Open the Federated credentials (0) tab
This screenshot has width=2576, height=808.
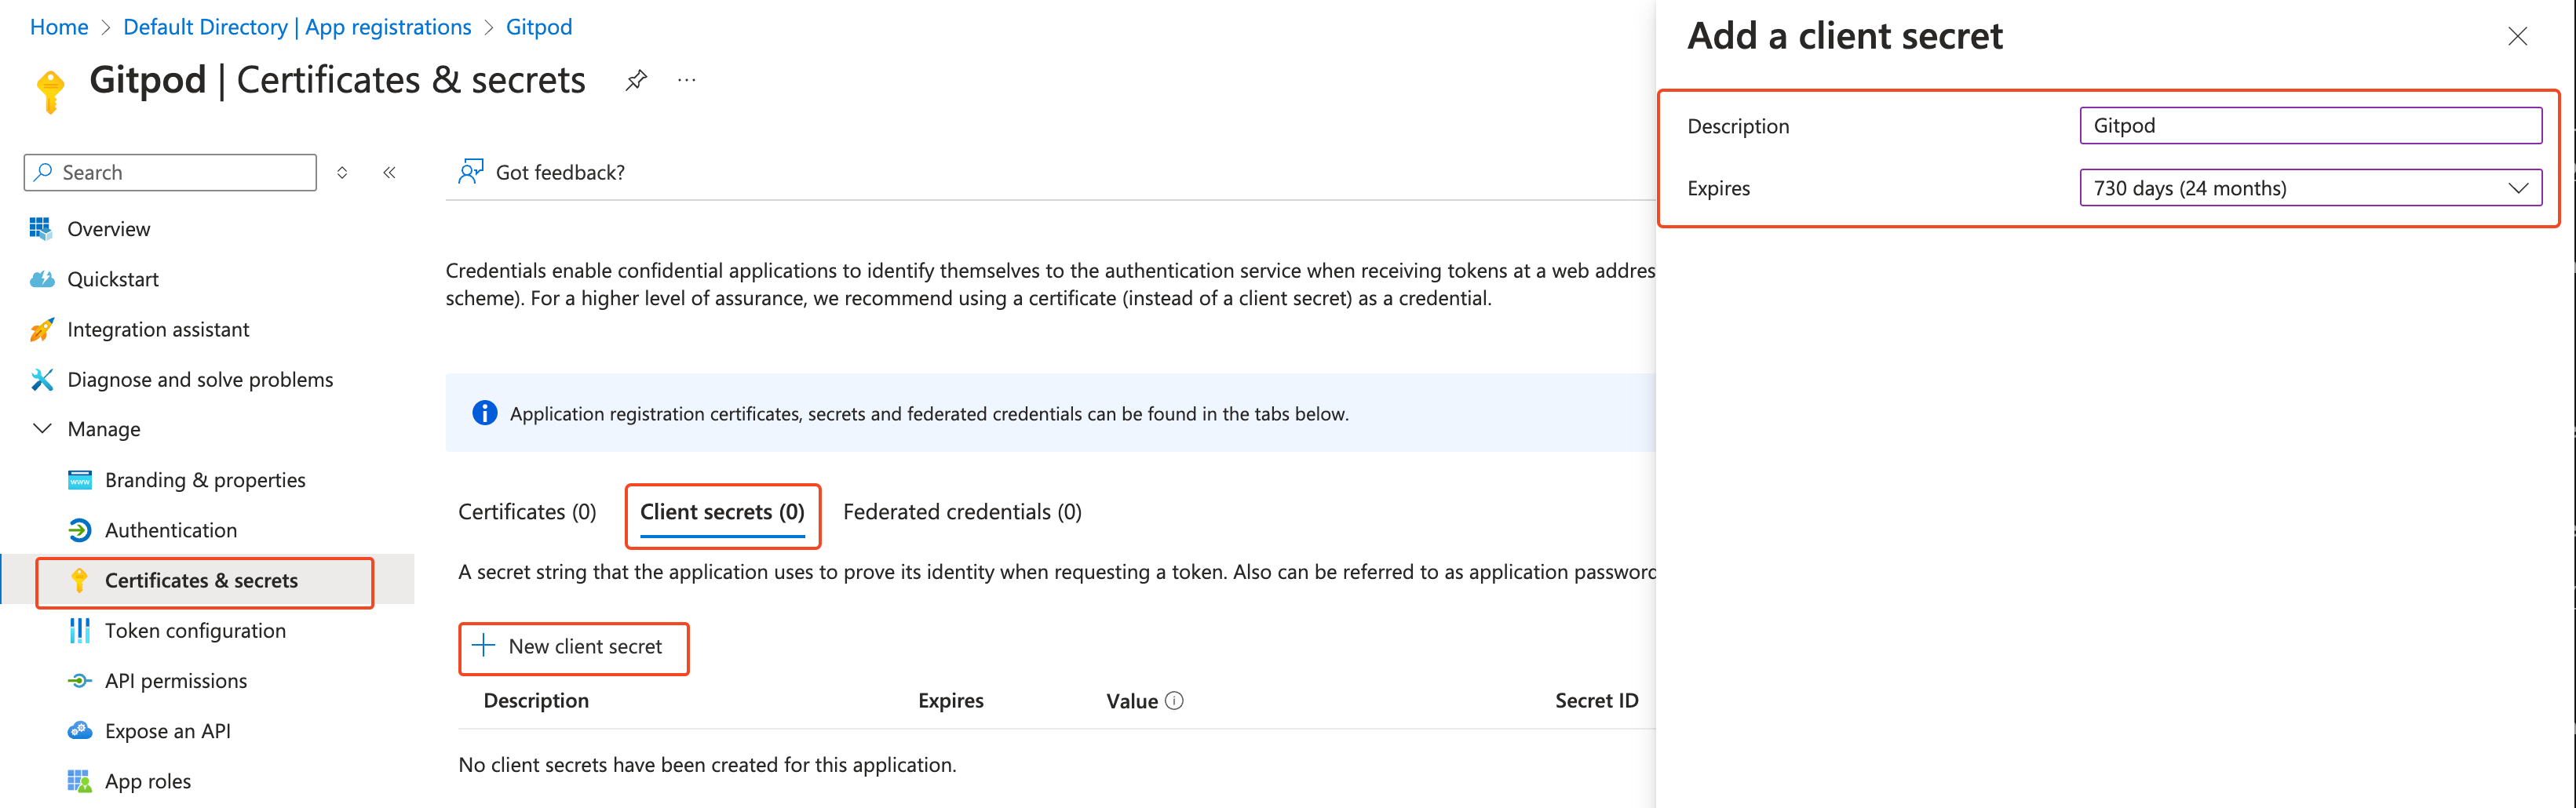(962, 512)
